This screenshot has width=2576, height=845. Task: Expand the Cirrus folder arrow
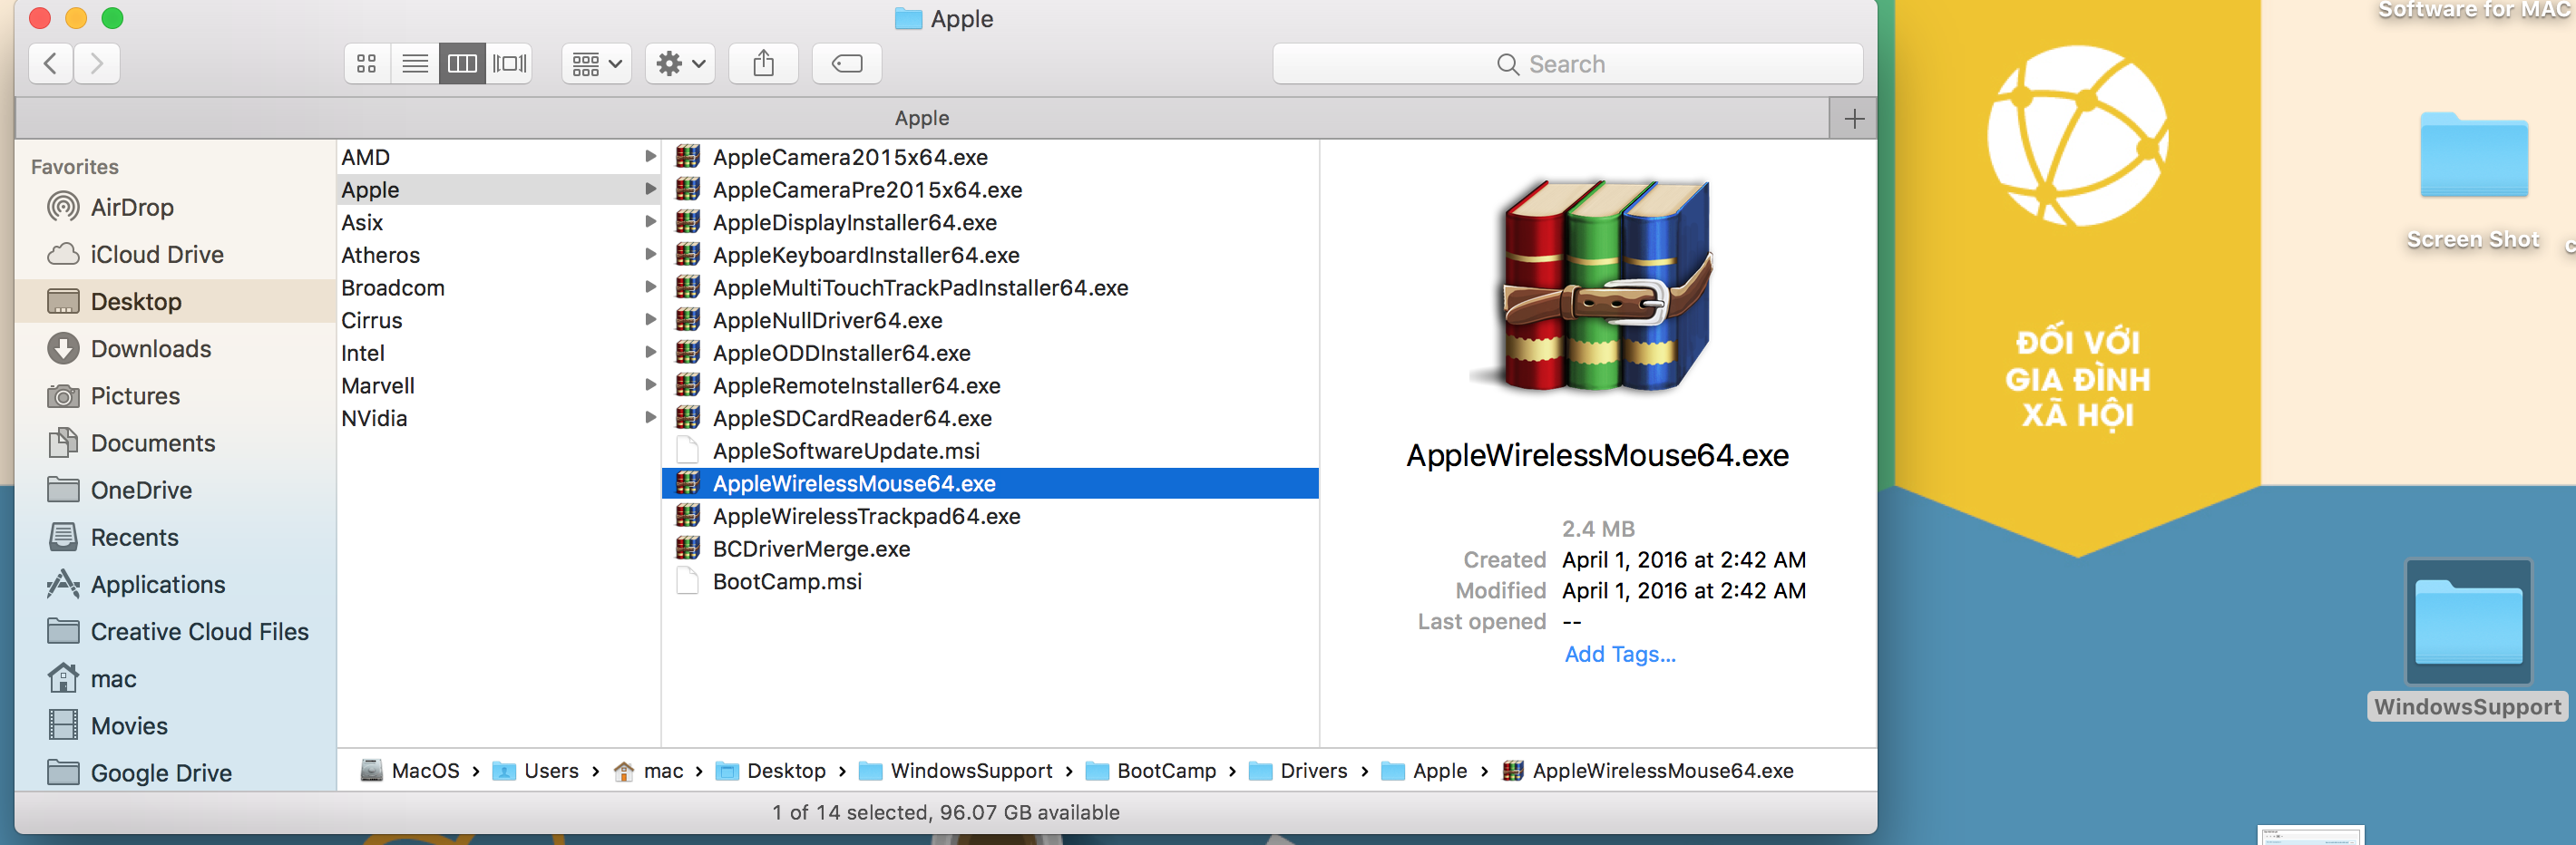[x=650, y=320]
